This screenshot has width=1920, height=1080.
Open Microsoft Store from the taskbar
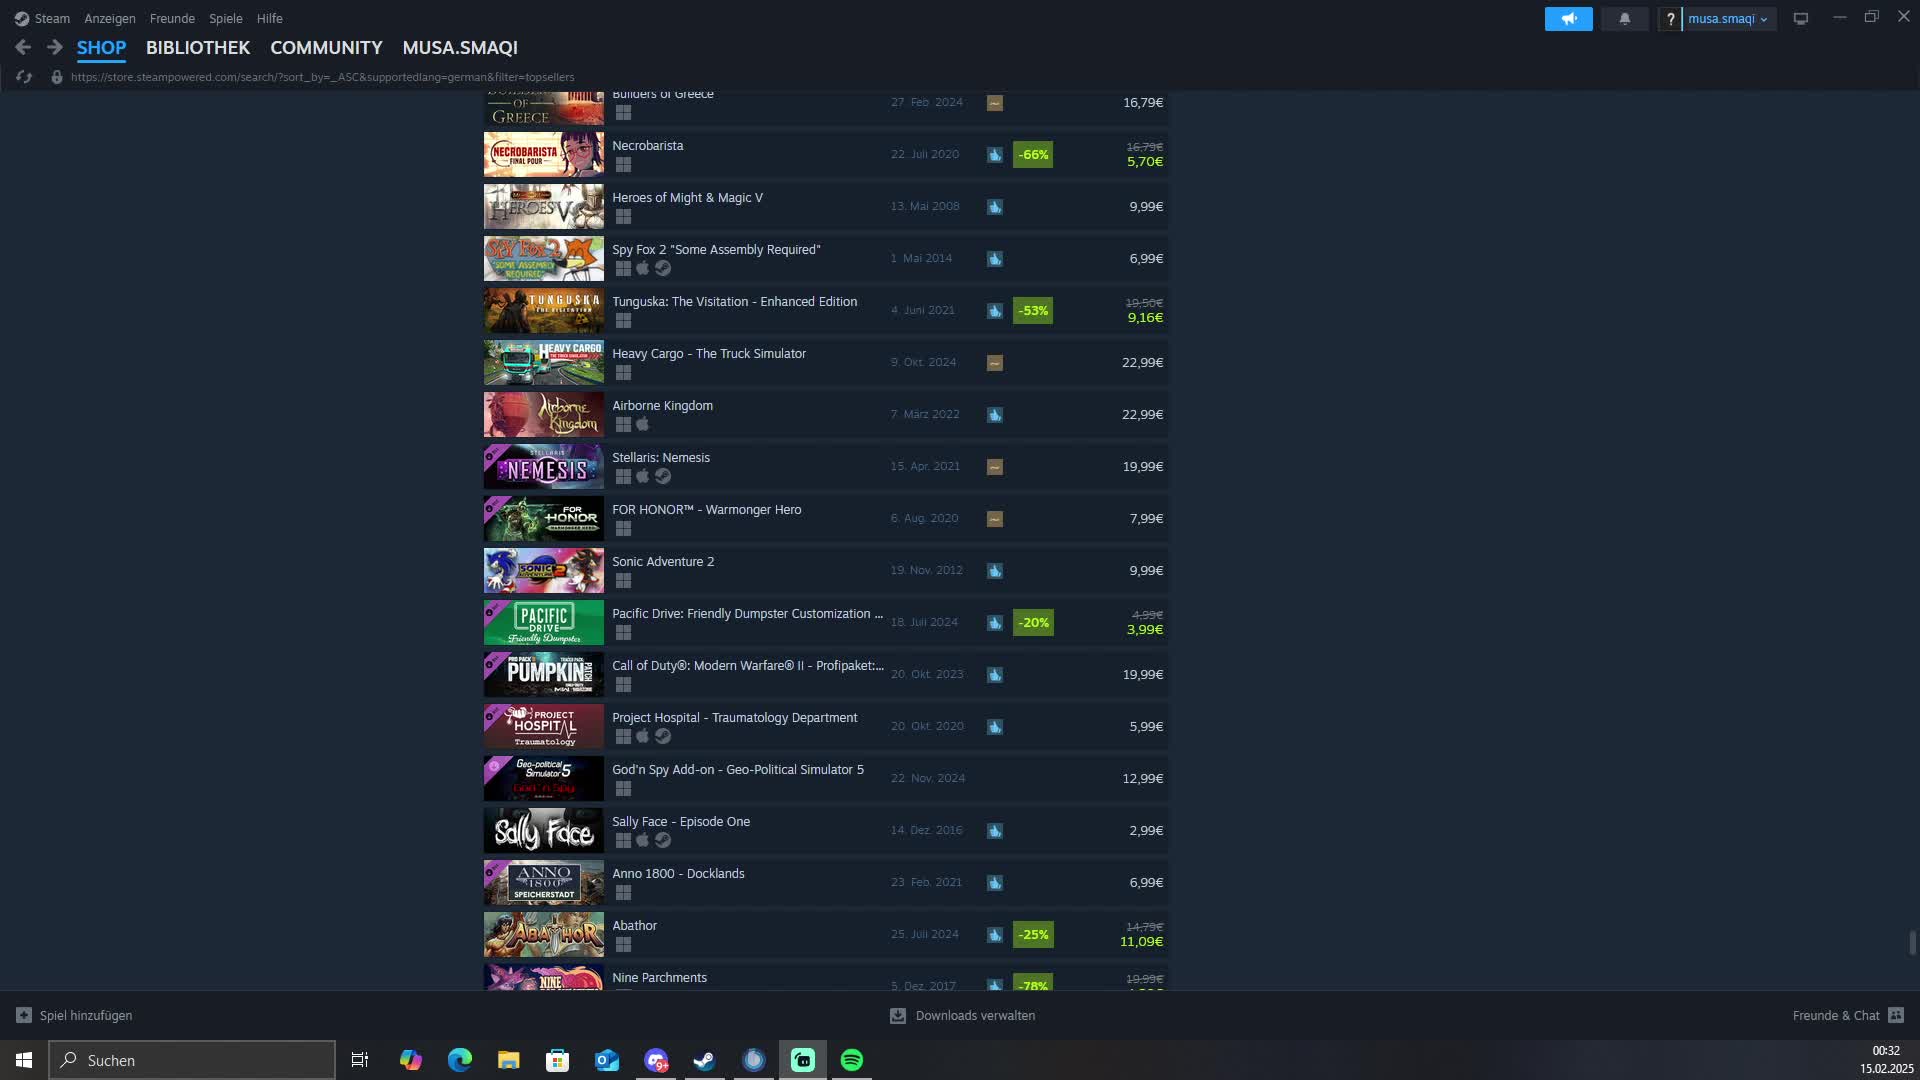[558, 1060]
